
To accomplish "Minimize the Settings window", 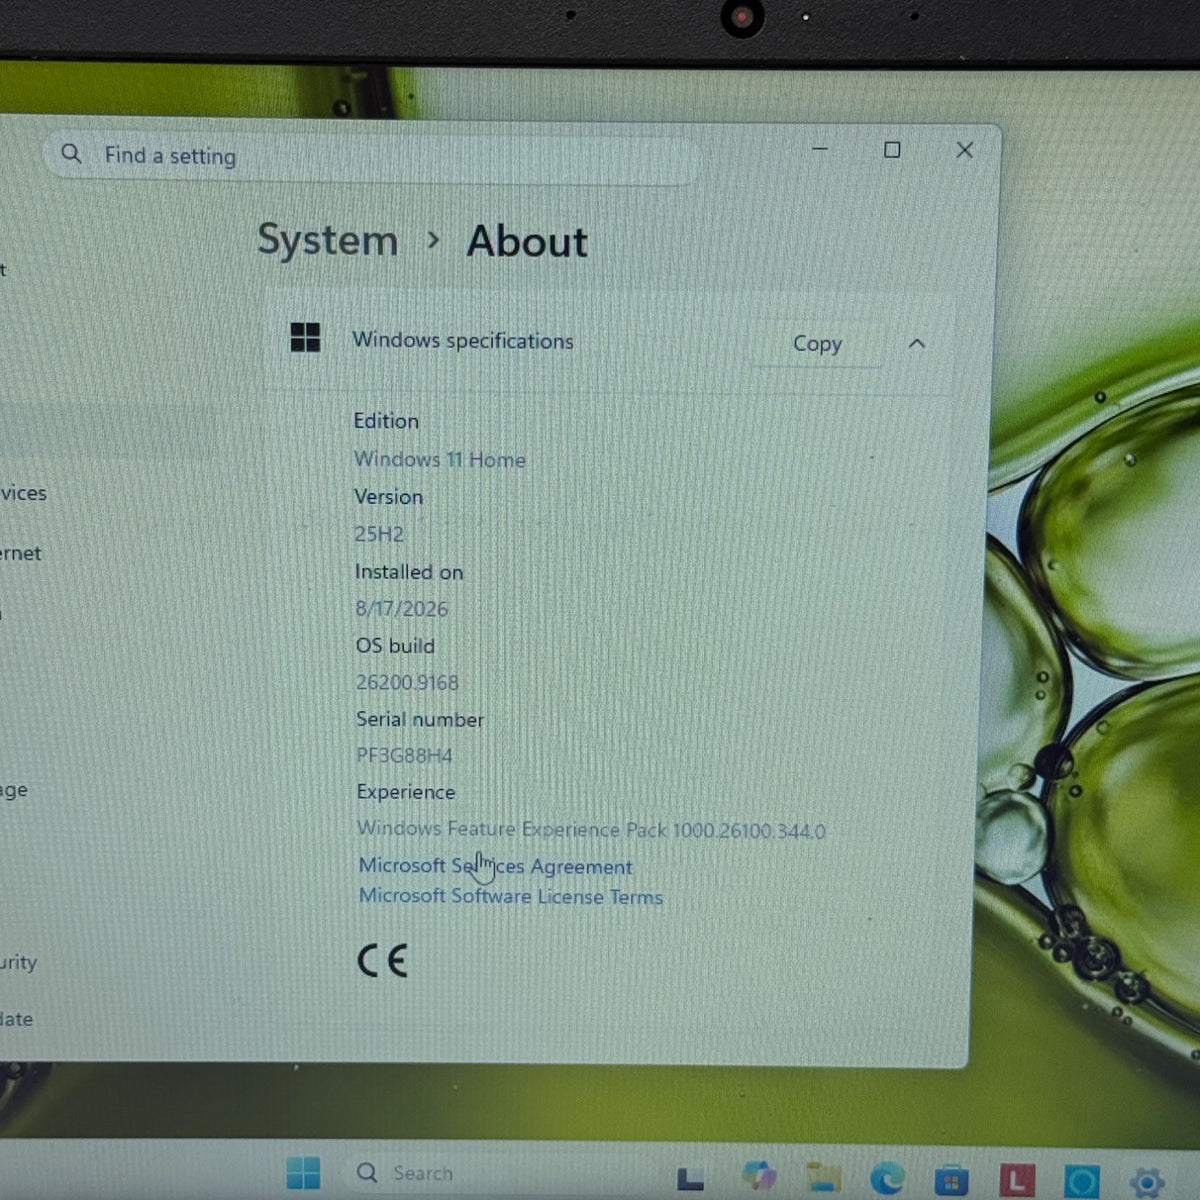I will coord(820,149).
